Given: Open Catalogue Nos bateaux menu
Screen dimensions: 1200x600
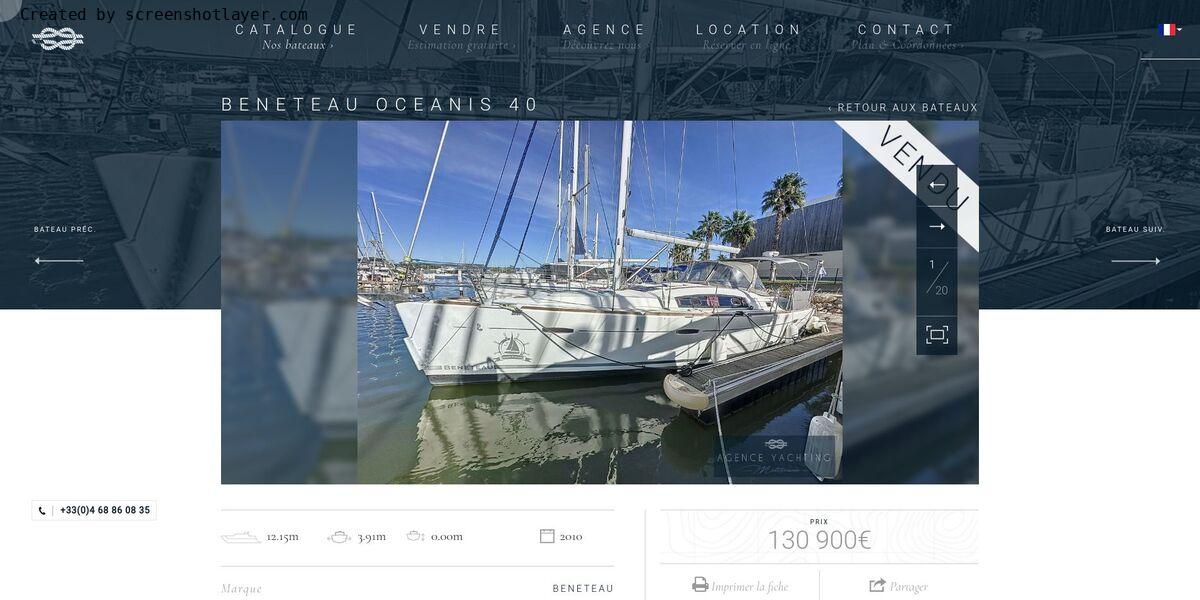Looking at the screenshot, I should [x=297, y=36].
